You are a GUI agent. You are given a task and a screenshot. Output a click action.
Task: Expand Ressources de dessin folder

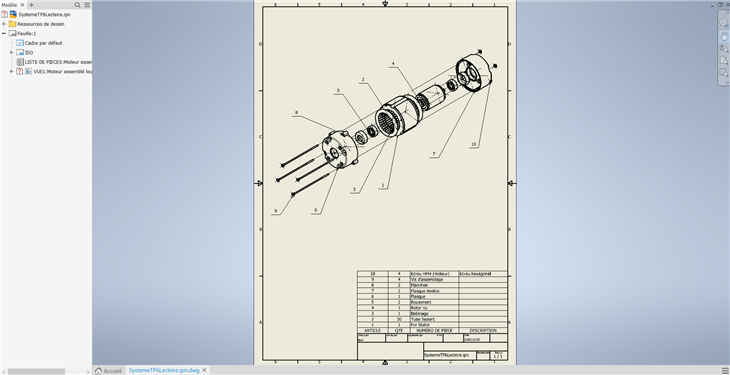coord(4,24)
